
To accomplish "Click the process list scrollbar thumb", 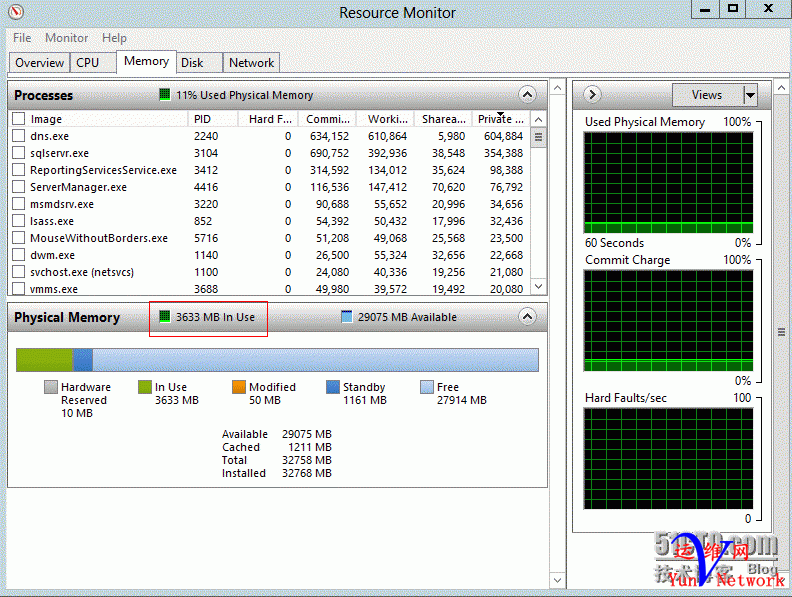I will point(538,137).
